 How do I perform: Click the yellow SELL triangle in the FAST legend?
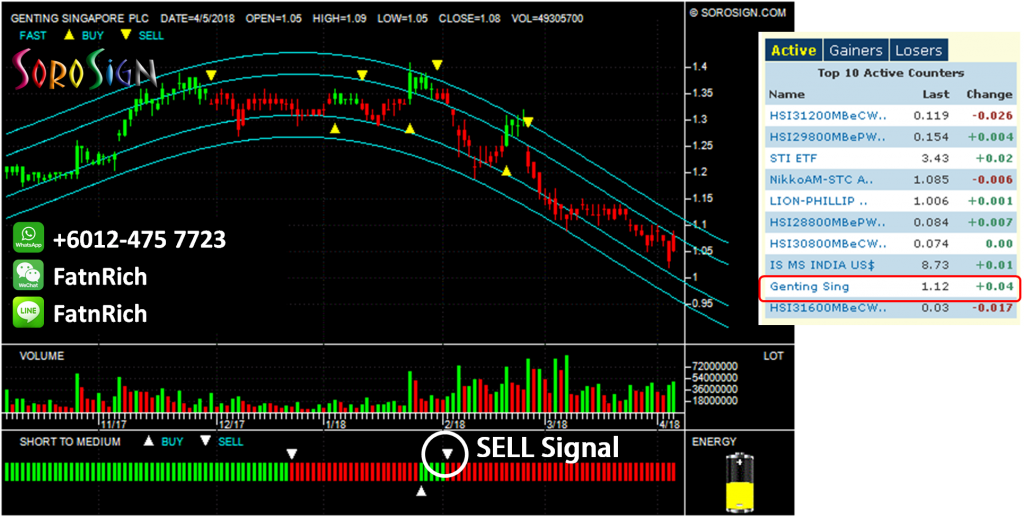(x=126, y=37)
